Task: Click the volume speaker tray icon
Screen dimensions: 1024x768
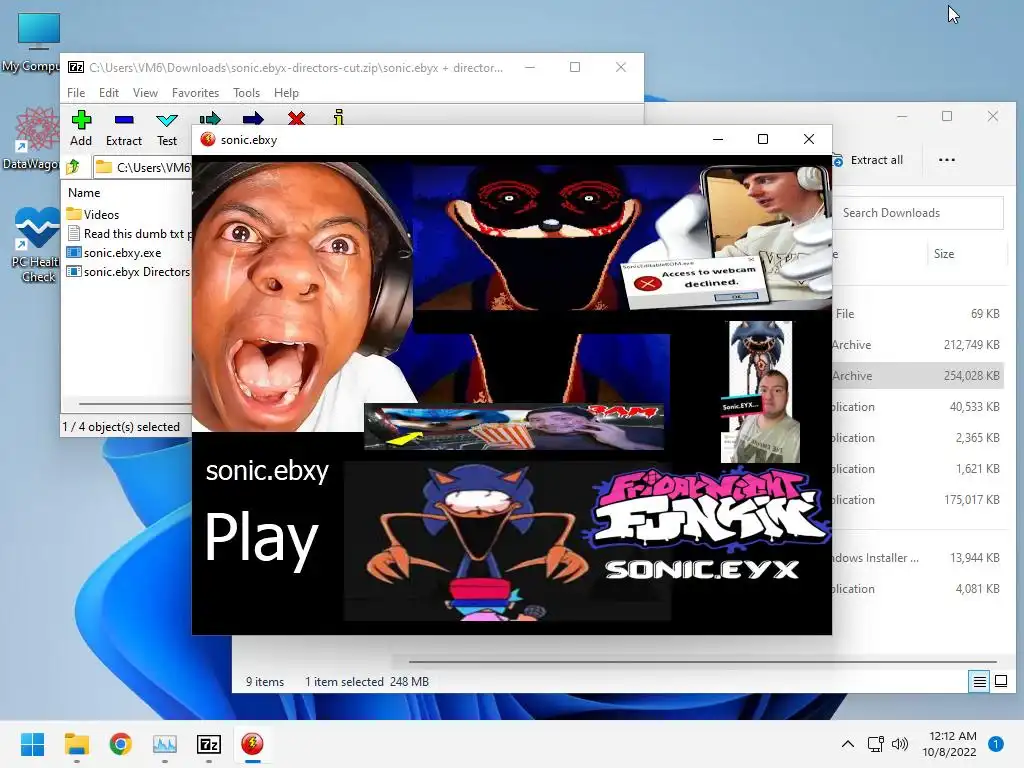Action: pyautogui.click(x=900, y=744)
